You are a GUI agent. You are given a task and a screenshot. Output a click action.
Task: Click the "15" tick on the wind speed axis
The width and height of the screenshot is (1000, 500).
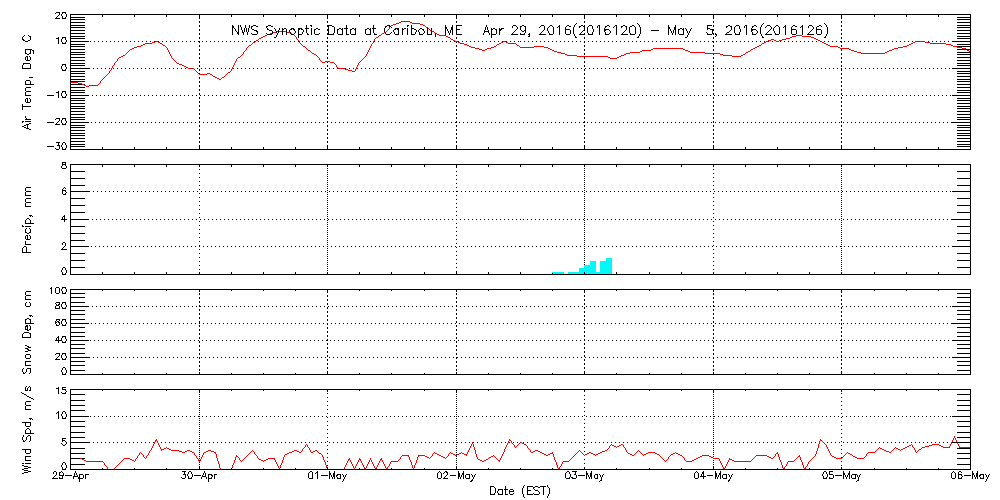(59, 390)
